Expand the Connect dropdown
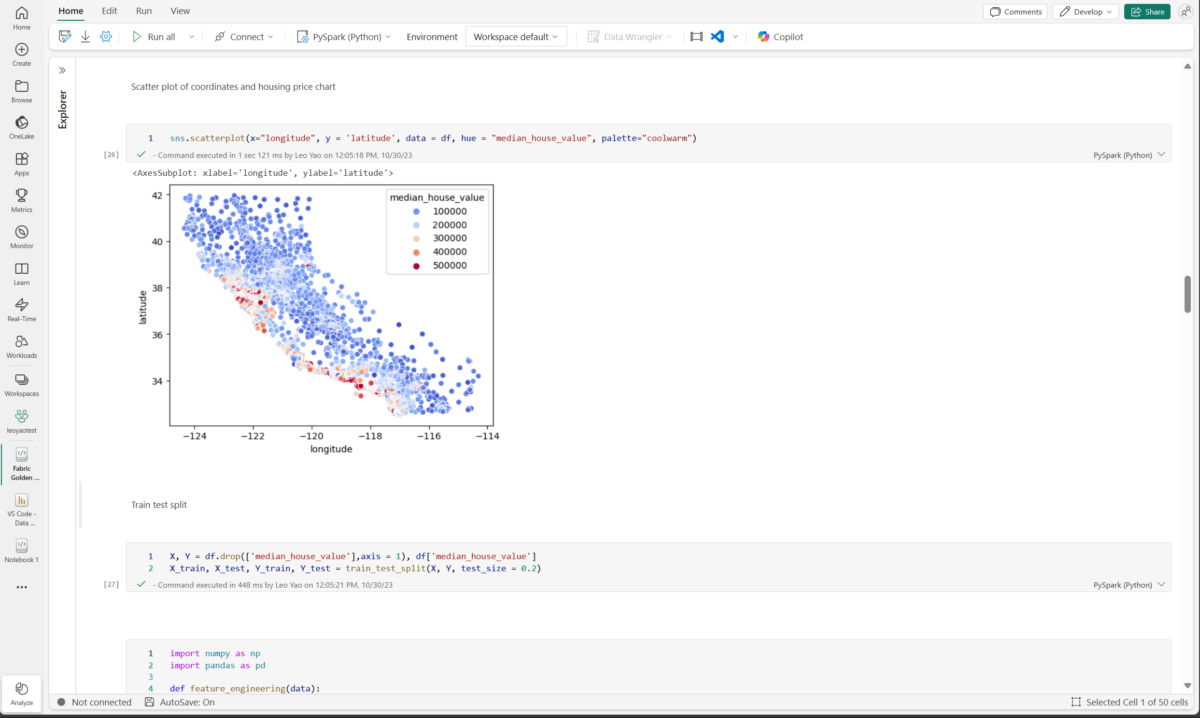This screenshot has width=1200, height=718. [x=244, y=36]
